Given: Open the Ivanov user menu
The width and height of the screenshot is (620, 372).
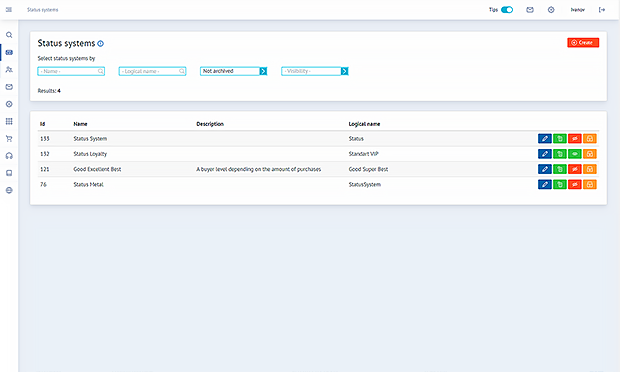Looking at the screenshot, I should [x=577, y=10].
